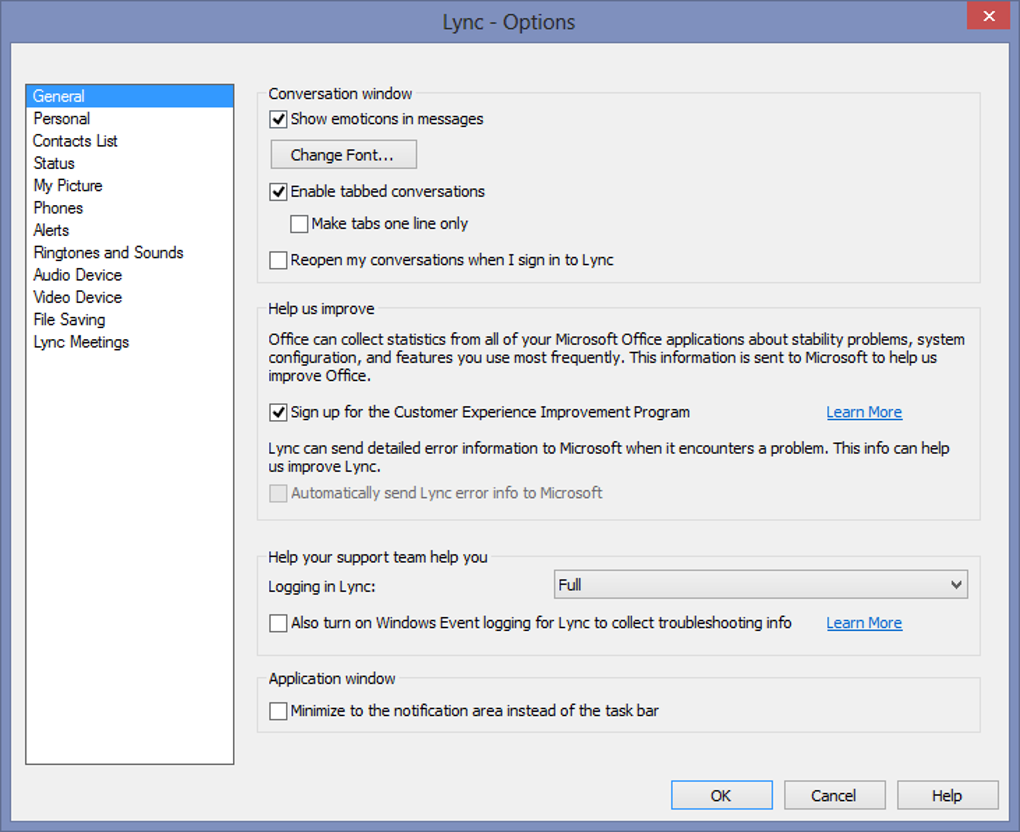This screenshot has width=1020, height=832.
Task: Open Lync Meetings options category
Action: point(81,342)
